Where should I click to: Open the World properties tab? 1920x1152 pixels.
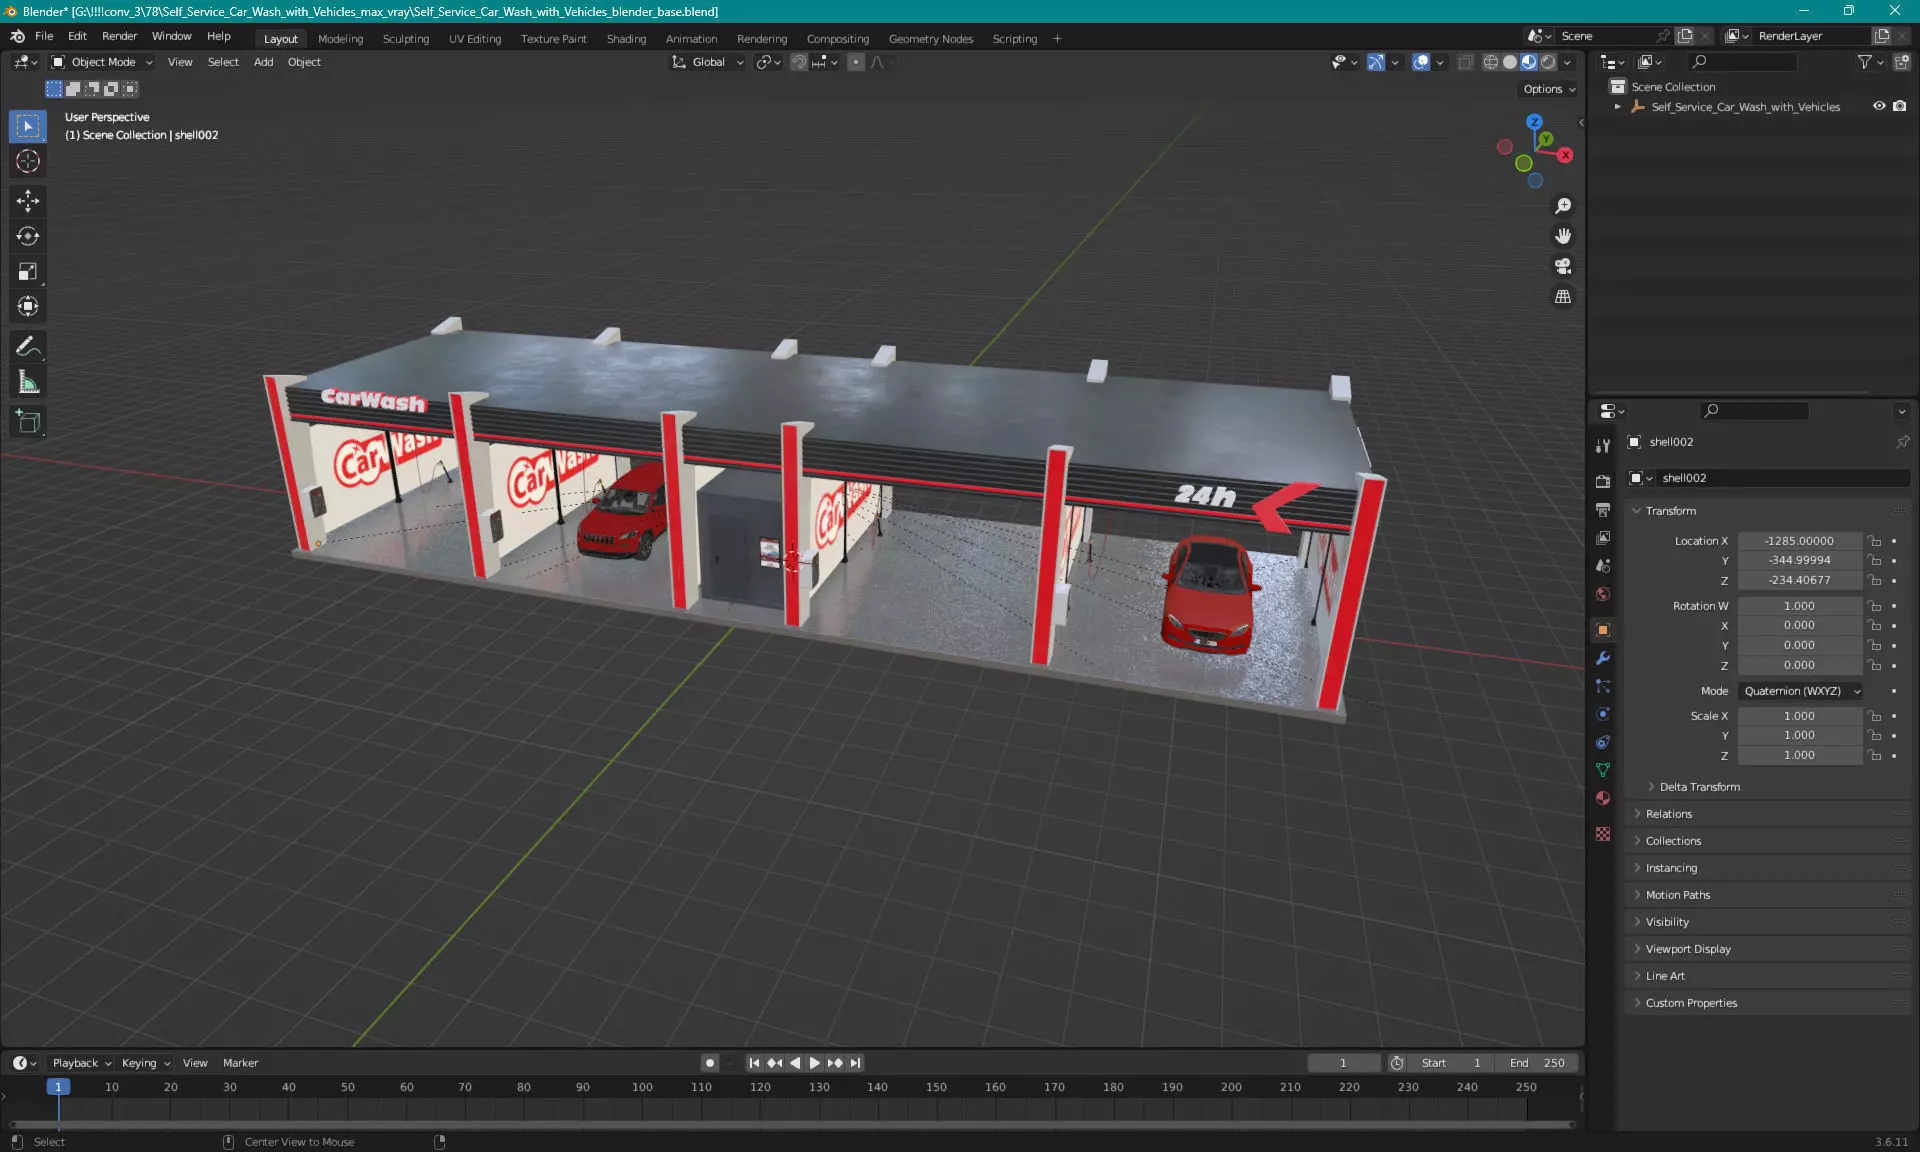pyautogui.click(x=1603, y=594)
